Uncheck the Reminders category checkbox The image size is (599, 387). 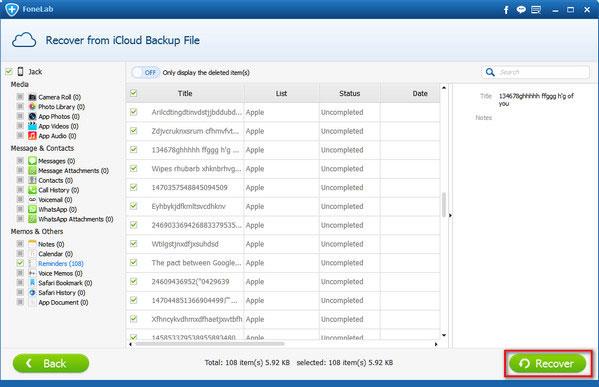click(20, 263)
